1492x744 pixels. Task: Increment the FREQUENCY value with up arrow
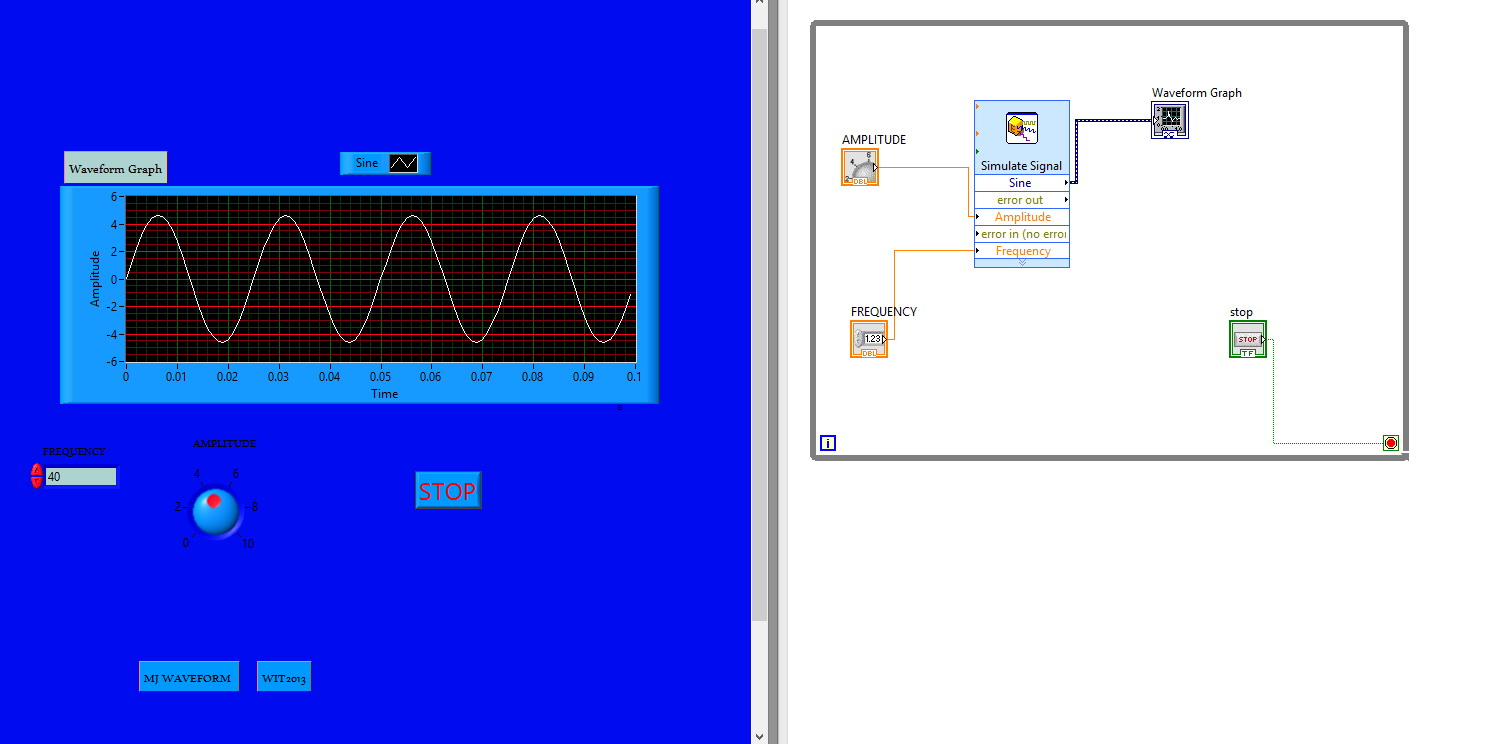(x=37, y=470)
